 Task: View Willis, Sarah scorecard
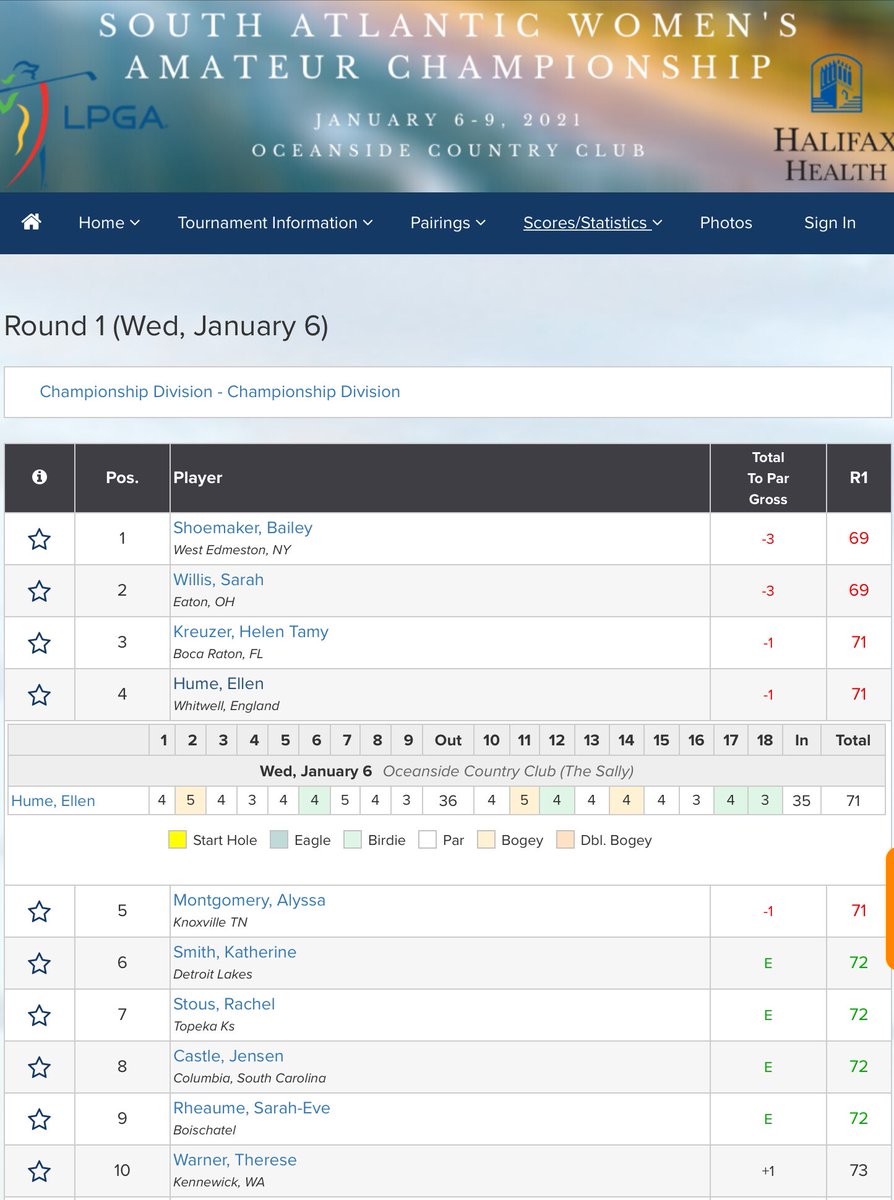tap(218, 579)
